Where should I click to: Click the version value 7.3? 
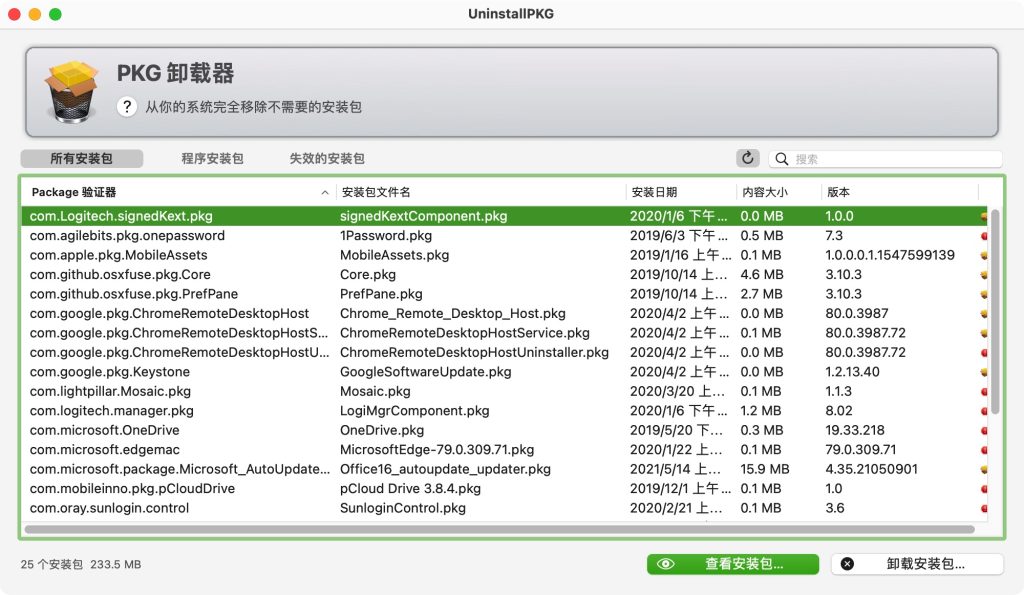pos(834,236)
